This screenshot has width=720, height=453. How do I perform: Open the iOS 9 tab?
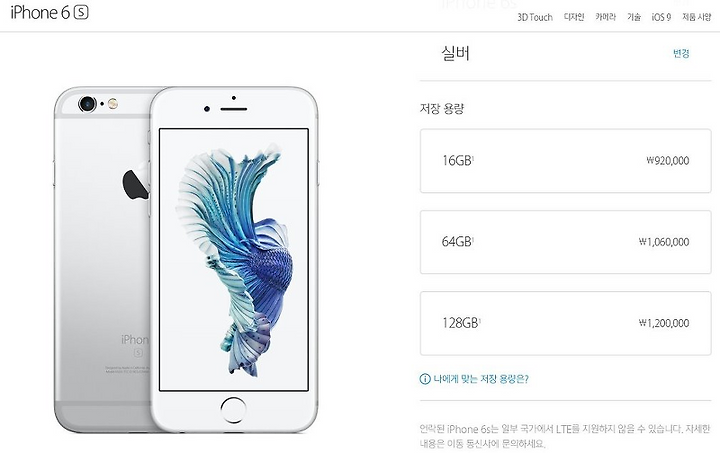[x=661, y=17]
